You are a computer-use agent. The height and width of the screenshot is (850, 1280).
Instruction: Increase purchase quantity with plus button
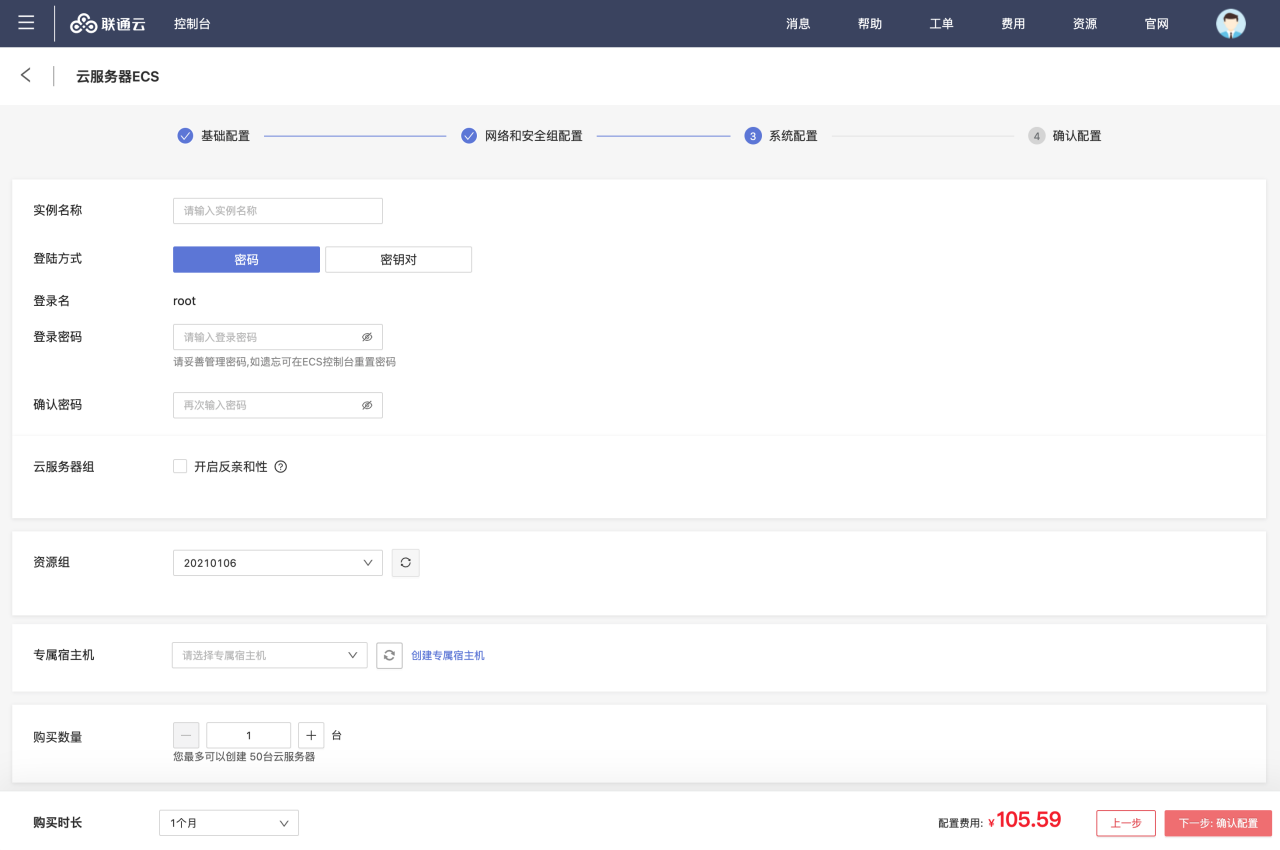(x=310, y=735)
